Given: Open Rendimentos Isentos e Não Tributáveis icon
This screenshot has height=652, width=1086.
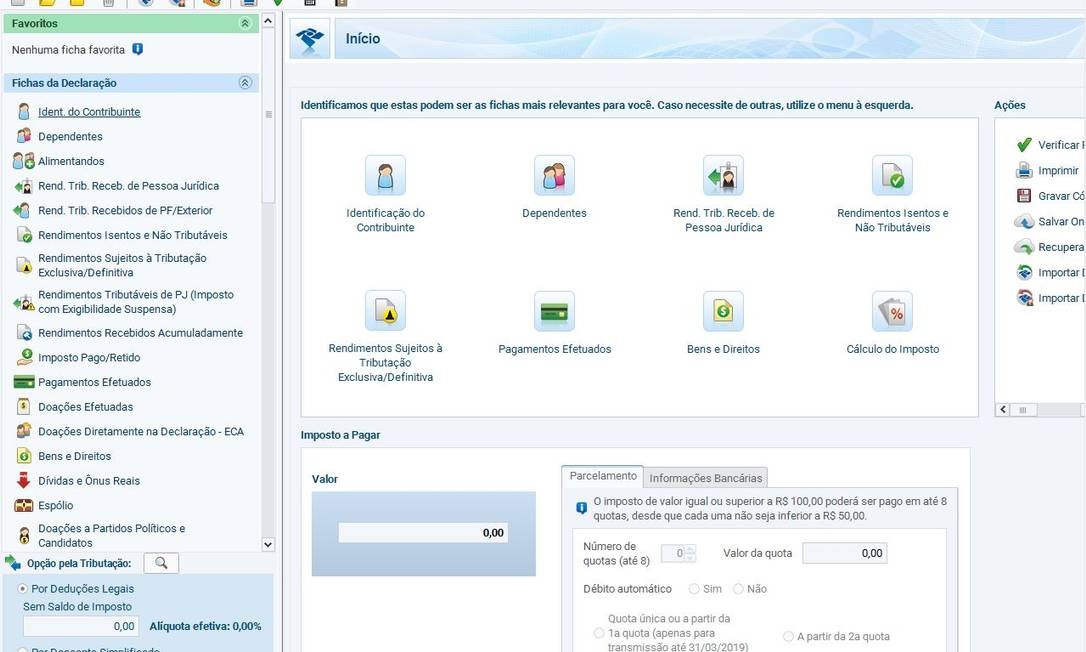Looking at the screenshot, I should pyautogui.click(x=892, y=176).
